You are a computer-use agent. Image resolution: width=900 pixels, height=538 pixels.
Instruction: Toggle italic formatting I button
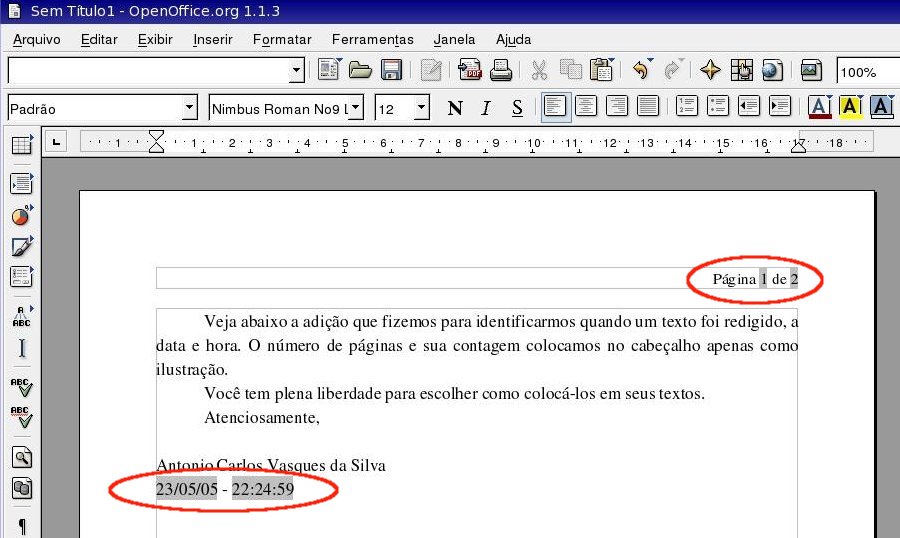[x=486, y=108]
